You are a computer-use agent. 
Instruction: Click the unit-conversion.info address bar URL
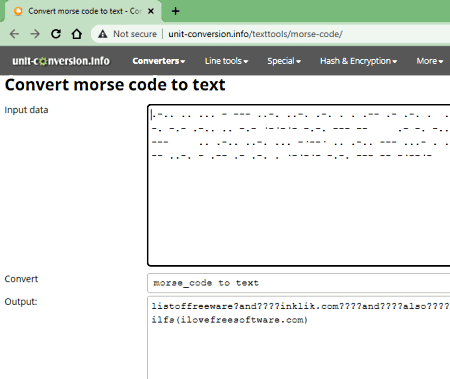pos(255,34)
